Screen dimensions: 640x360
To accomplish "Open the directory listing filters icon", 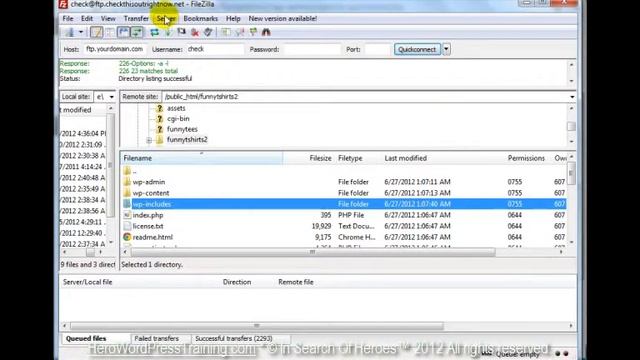I will click(226, 32).
